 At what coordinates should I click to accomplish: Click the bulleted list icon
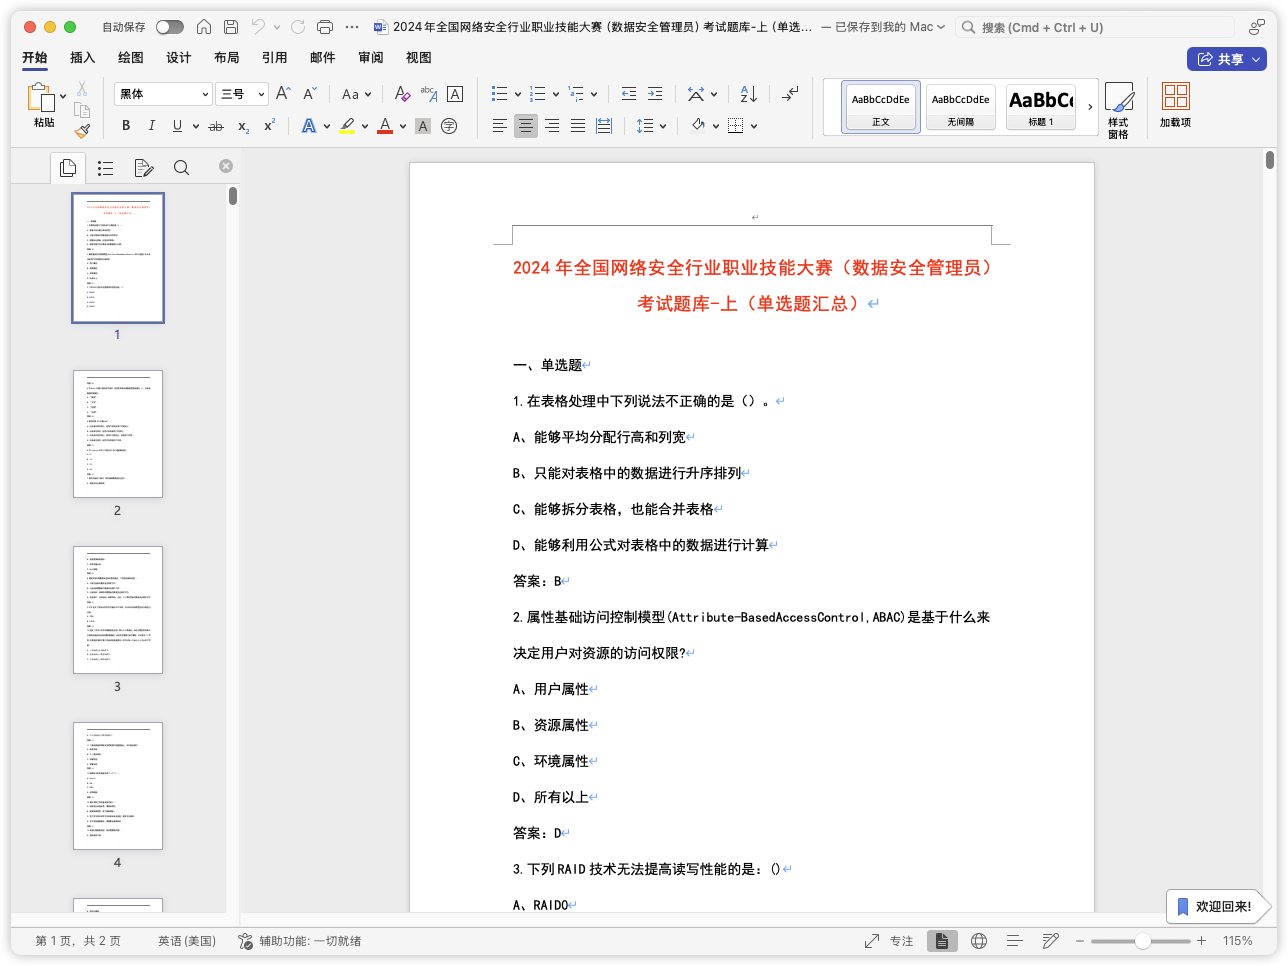click(500, 94)
